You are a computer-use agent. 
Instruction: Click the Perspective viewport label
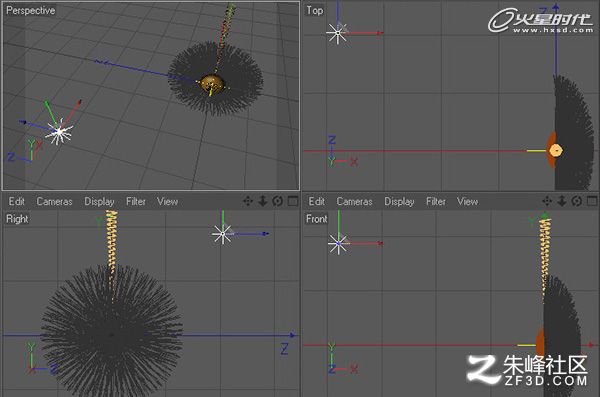coord(31,10)
